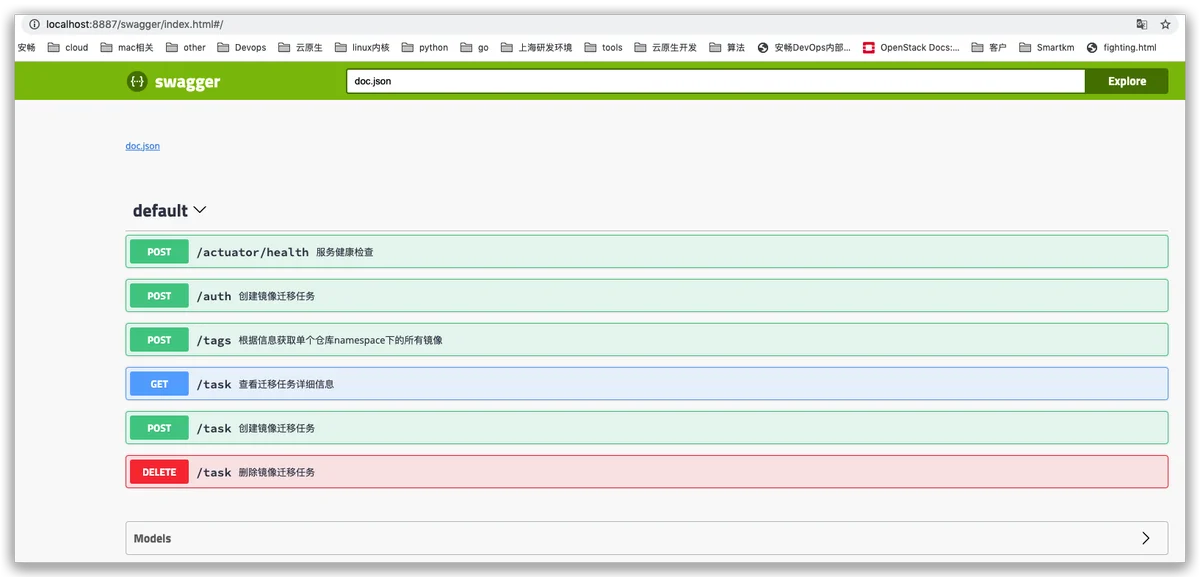Open the python bookmark folder
The image size is (1200, 577).
(425, 47)
